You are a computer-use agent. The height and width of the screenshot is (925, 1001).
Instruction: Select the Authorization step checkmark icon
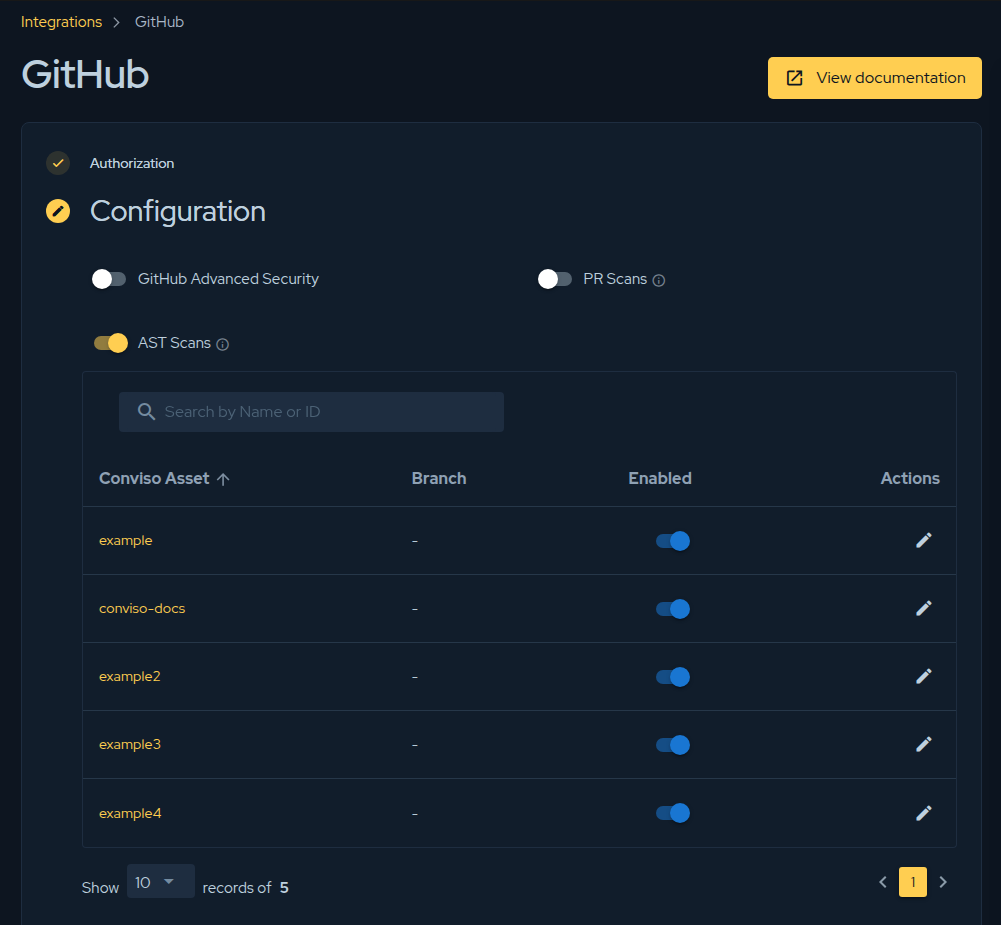pyautogui.click(x=58, y=163)
